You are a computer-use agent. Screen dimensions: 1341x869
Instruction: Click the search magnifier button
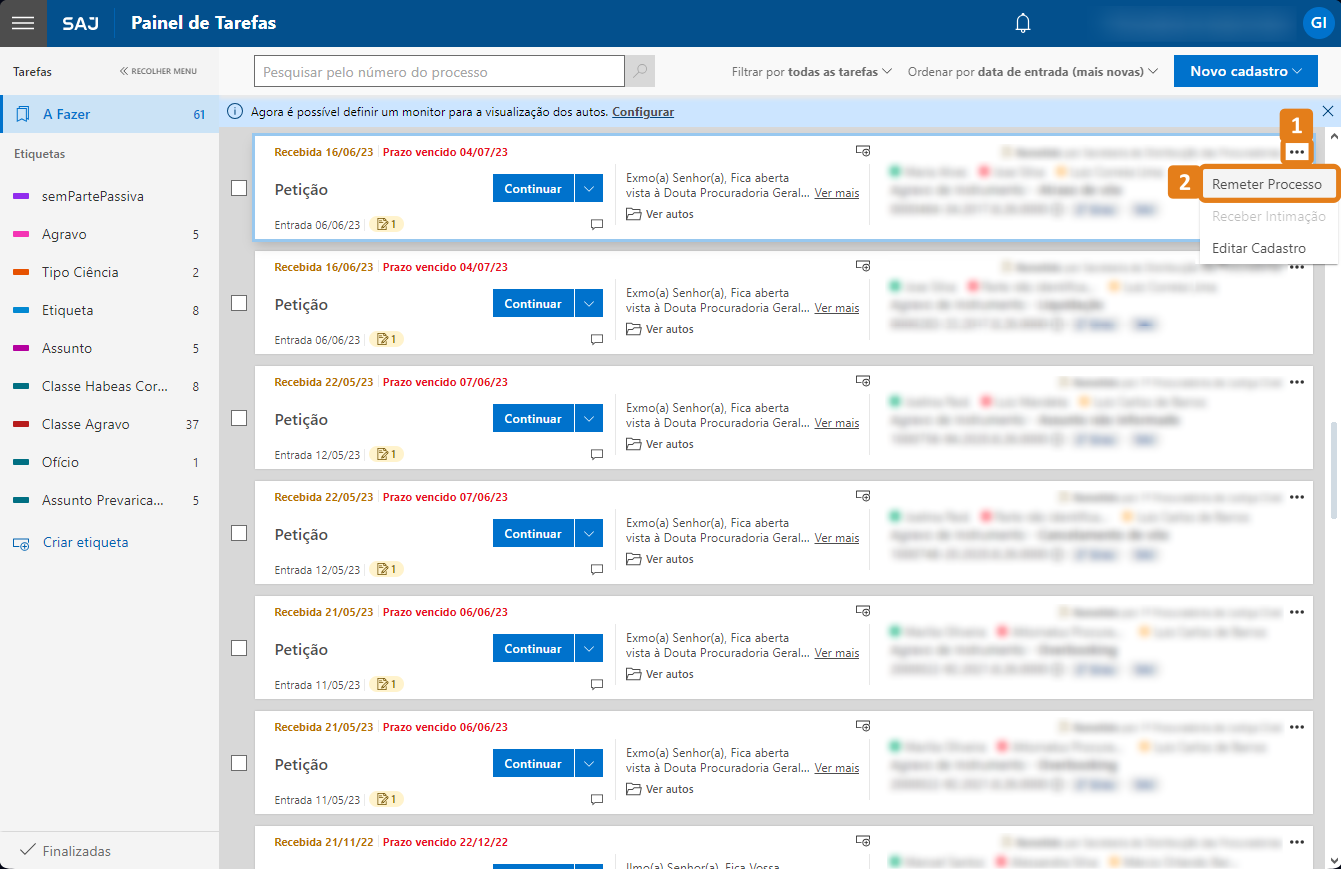coord(640,71)
